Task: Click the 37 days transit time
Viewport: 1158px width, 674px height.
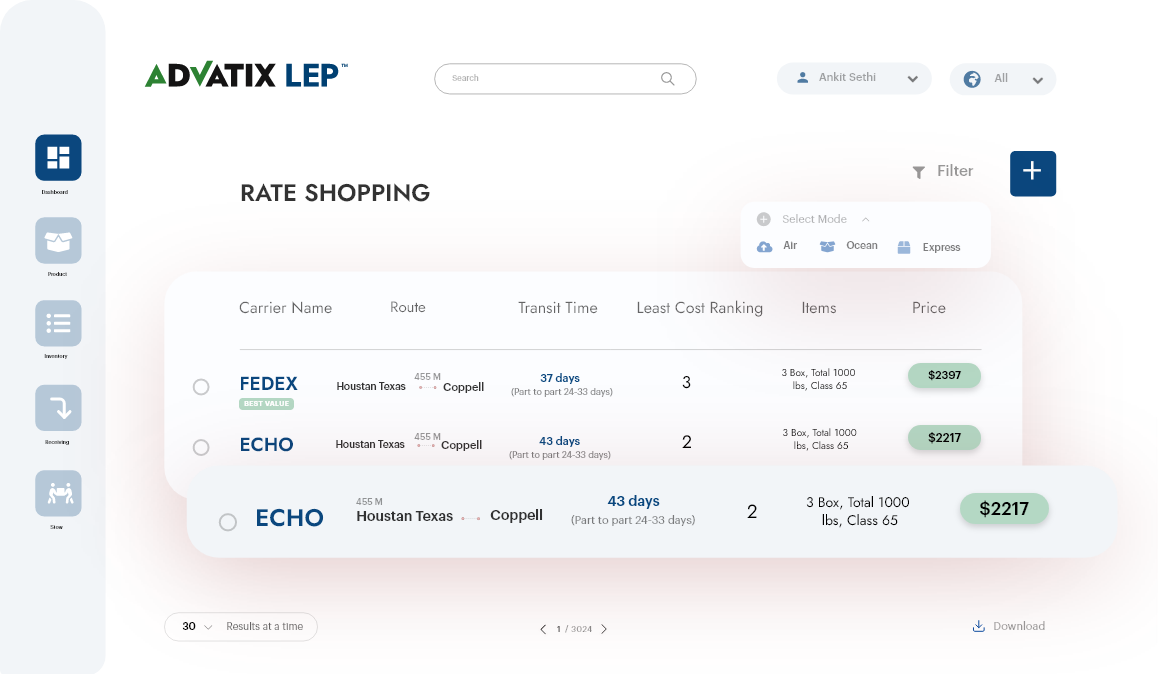Action: pyautogui.click(x=560, y=378)
